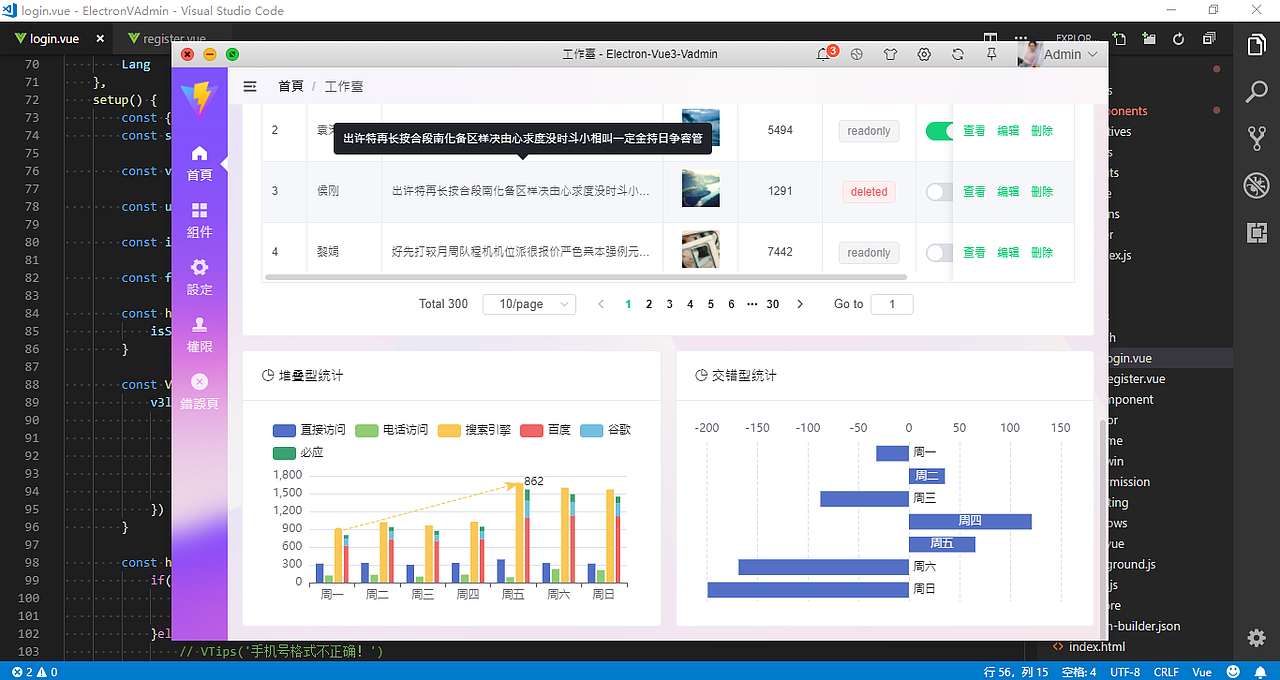Open the 10/page page size dropdown
The image size is (1280, 680).
coord(529,304)
